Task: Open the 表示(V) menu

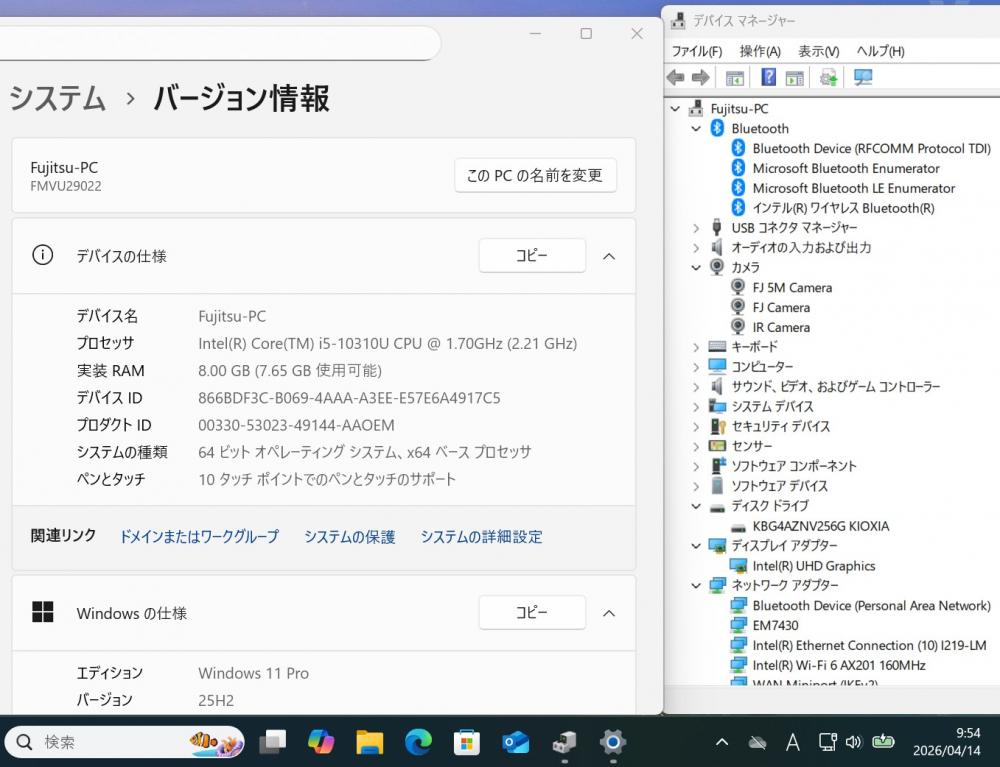Action: point(818,51)
